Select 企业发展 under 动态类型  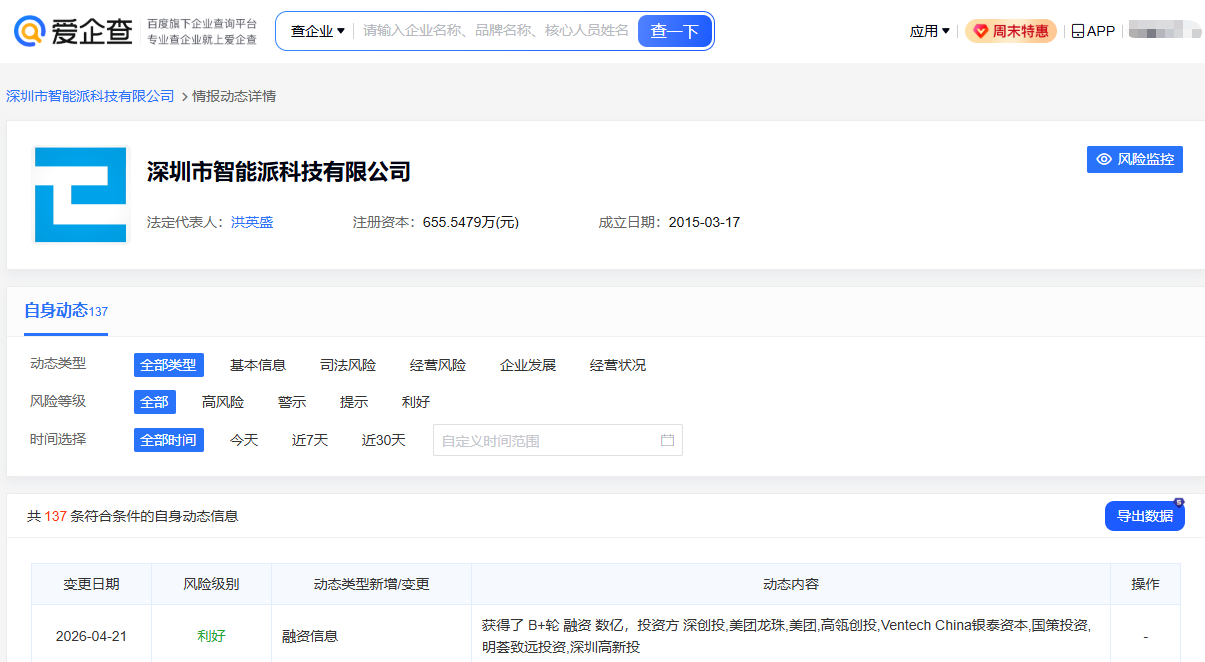527,365
